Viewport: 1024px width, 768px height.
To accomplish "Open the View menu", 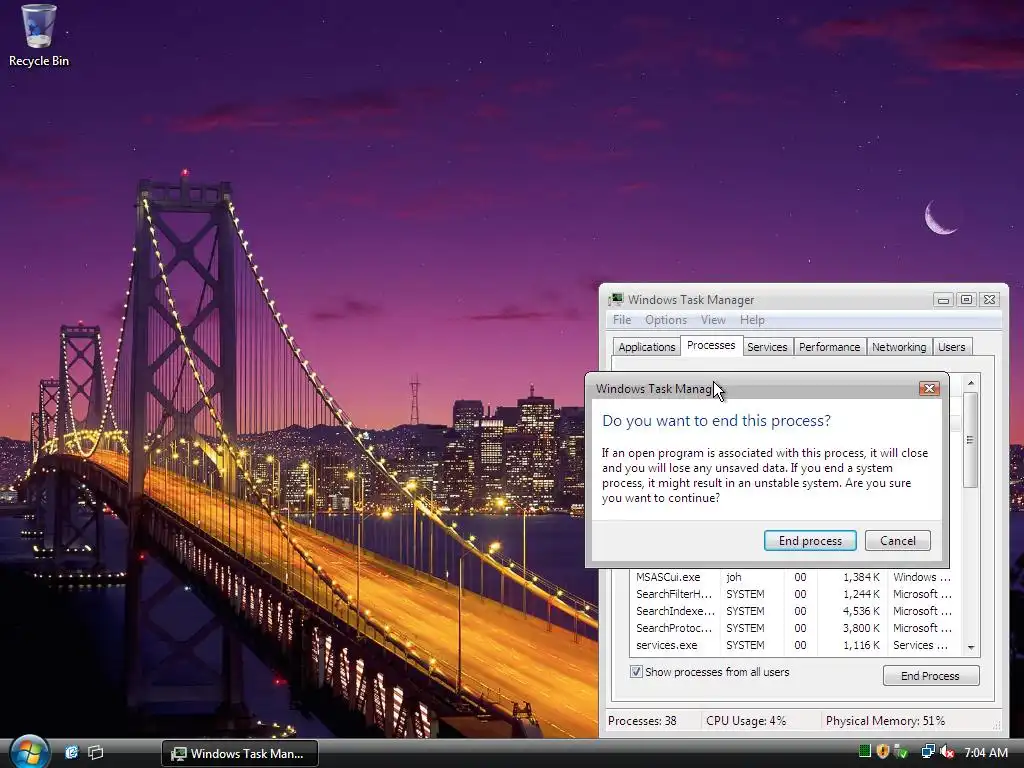I will (x=713, y=320).
